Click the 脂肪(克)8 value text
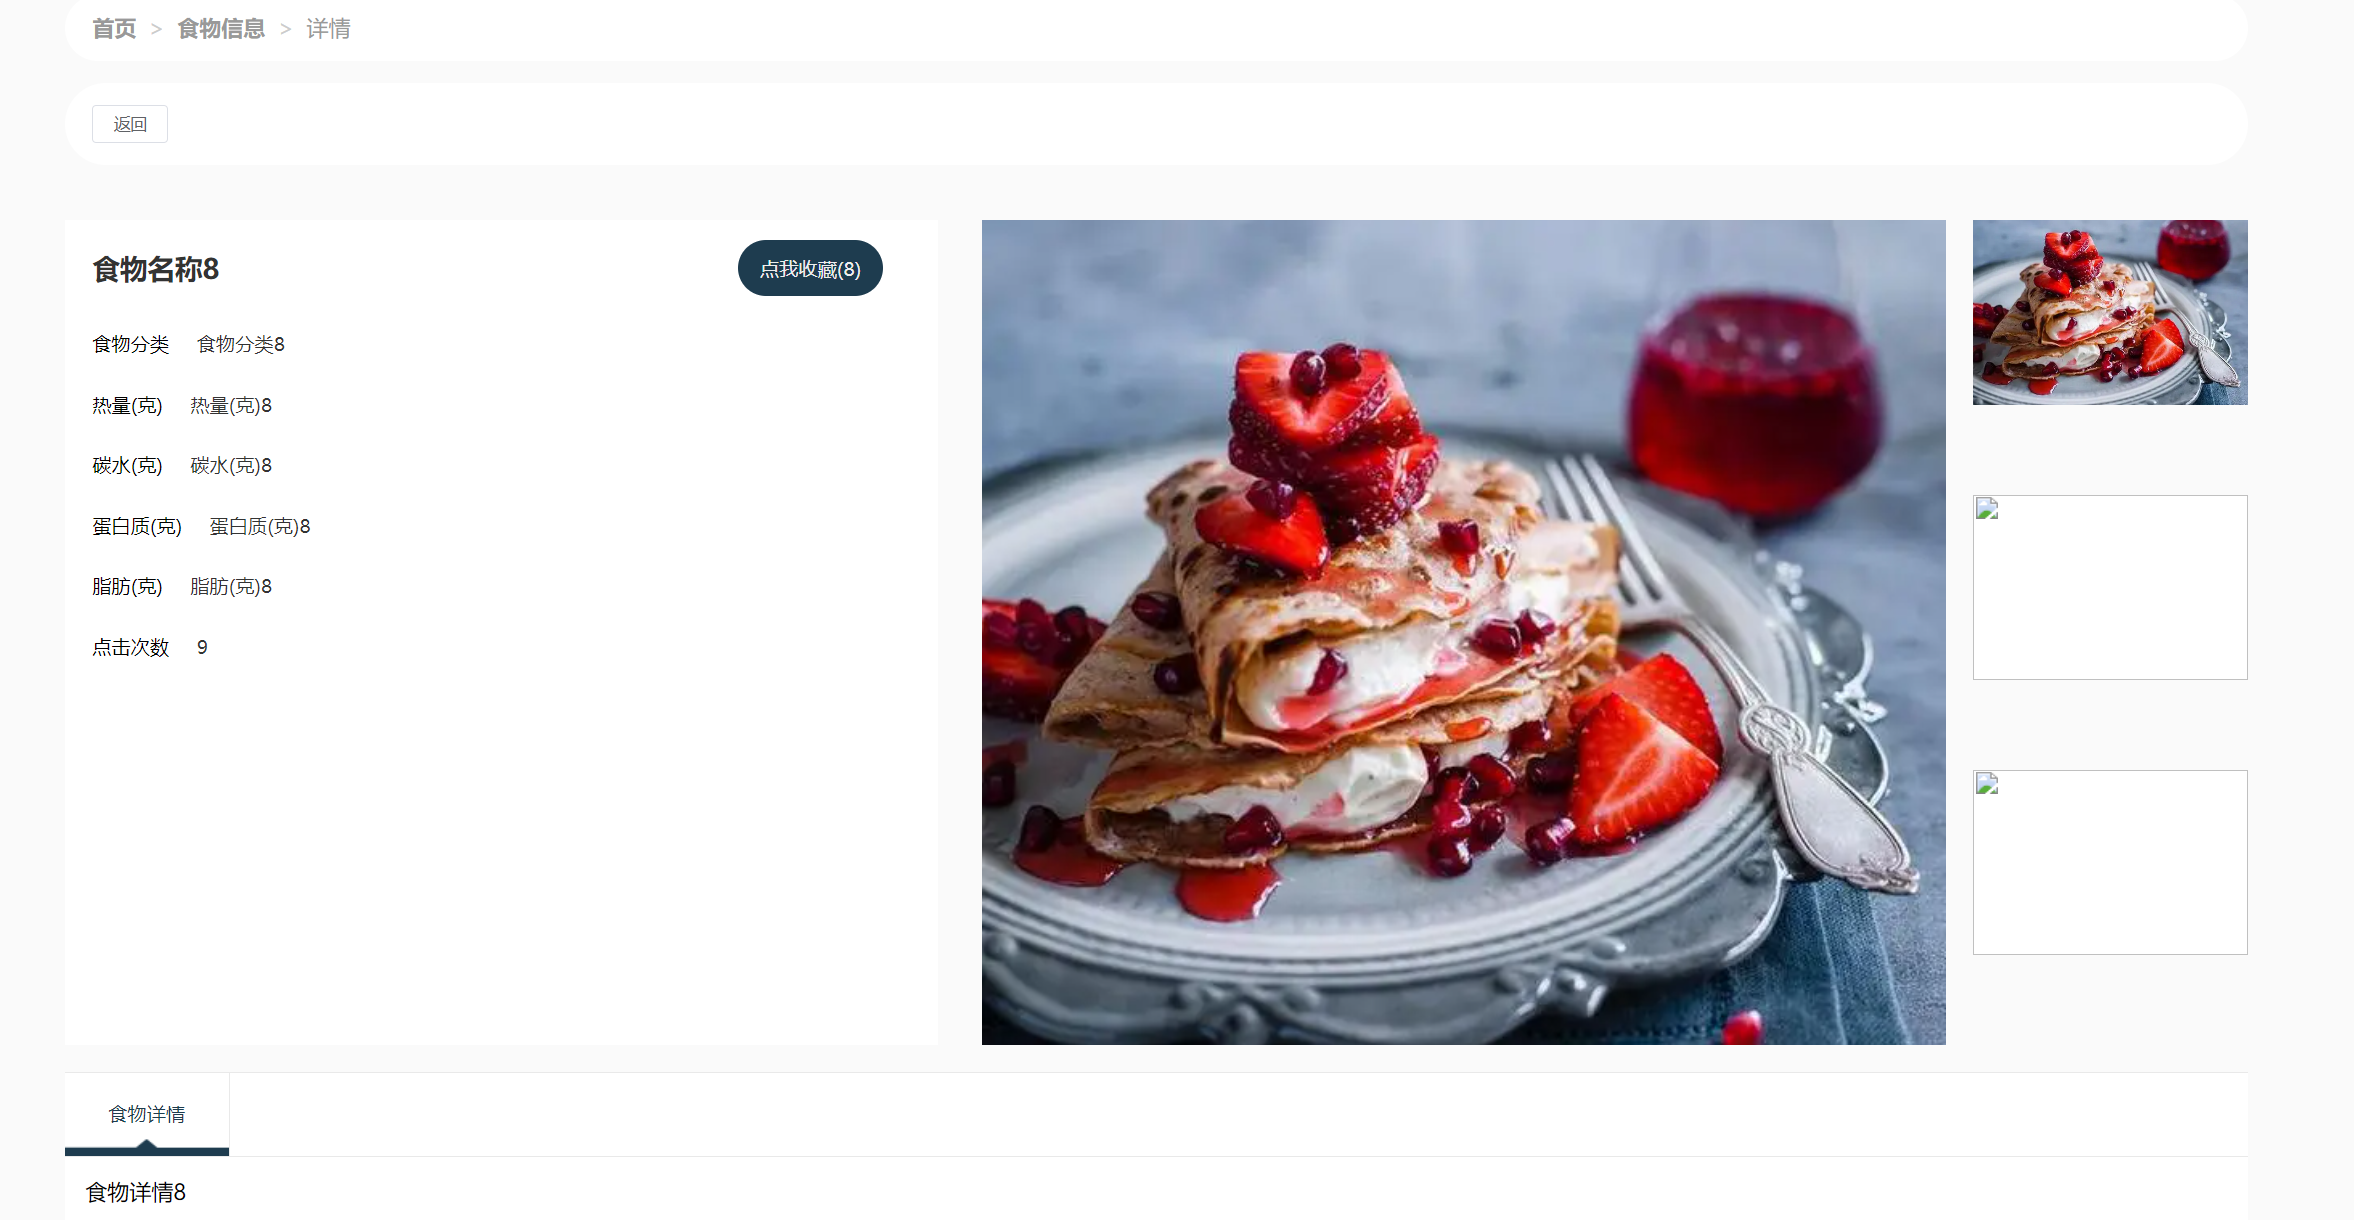Image resolution: width=2354 pixels, height=1220 pixels. pyautogui.click(x=231, y=586)
